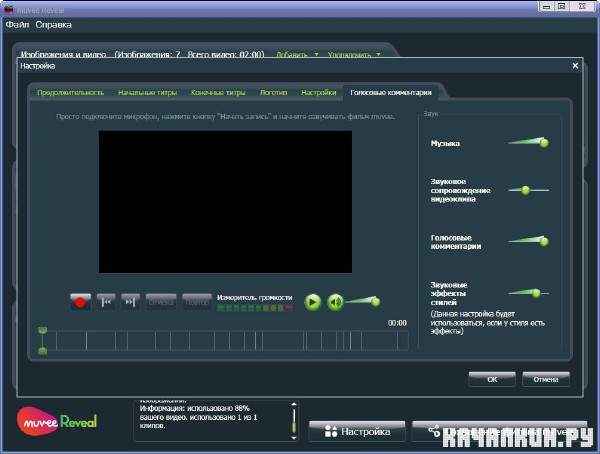Click the style-effects note under Звуковые эффекты стилей

coord(488,322)
